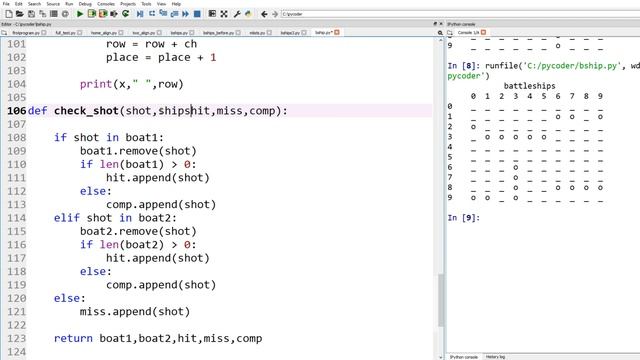Click the 'In [9]:' console prompt
Viewport: 640px width, 360px height.
(x=464, y=218)
